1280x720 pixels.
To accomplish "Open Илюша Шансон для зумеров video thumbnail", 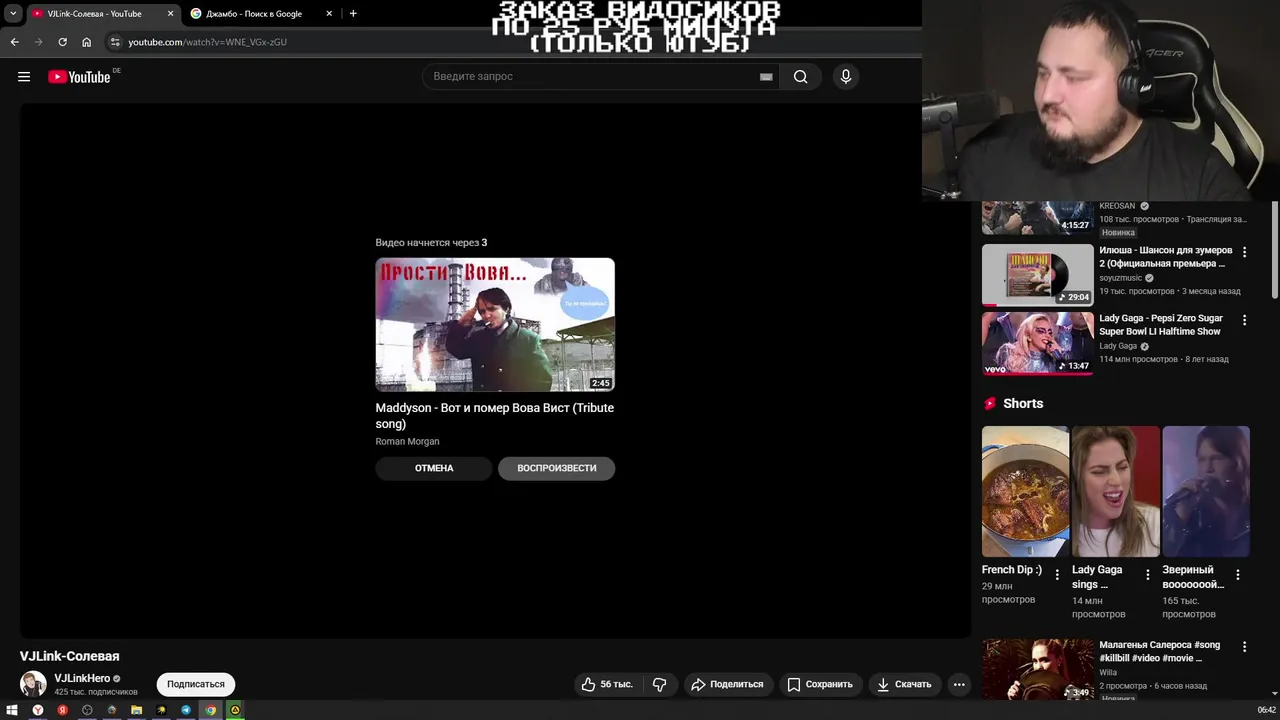I will coord(1037,275).
